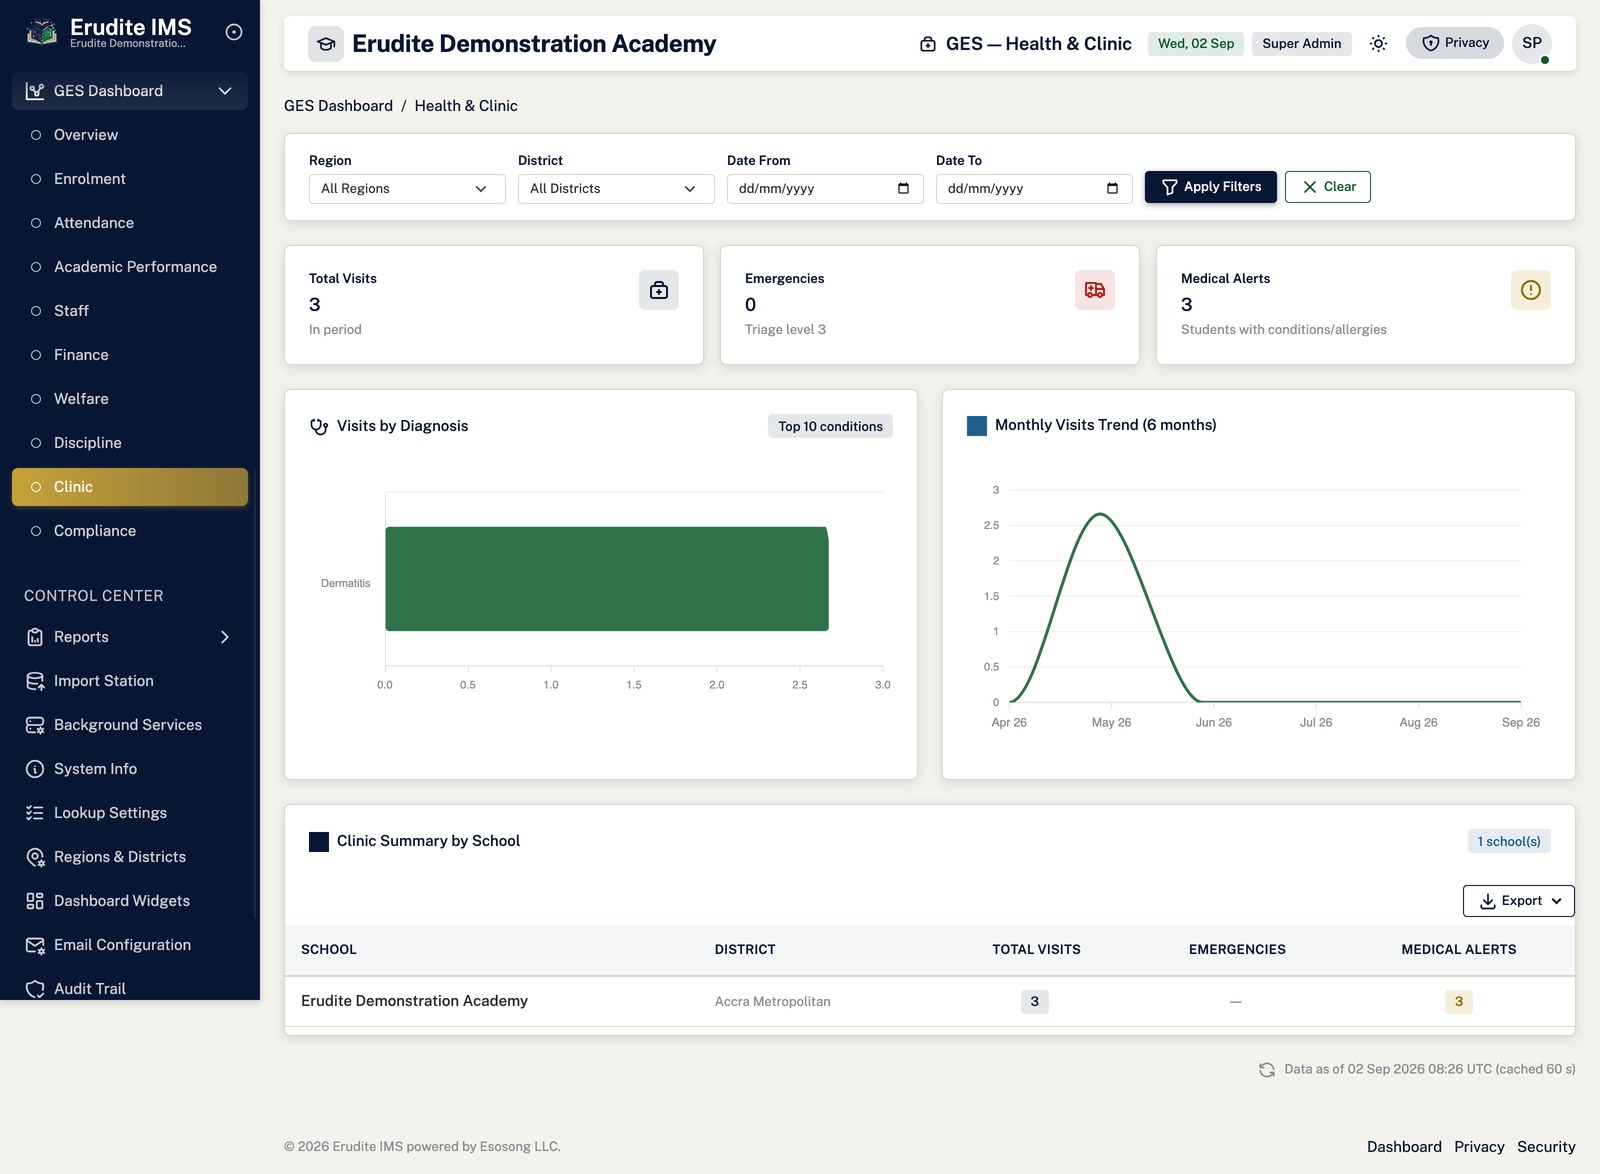
Task: Follow the Dashboard footer link
Action: (x=1404, y=1147)
